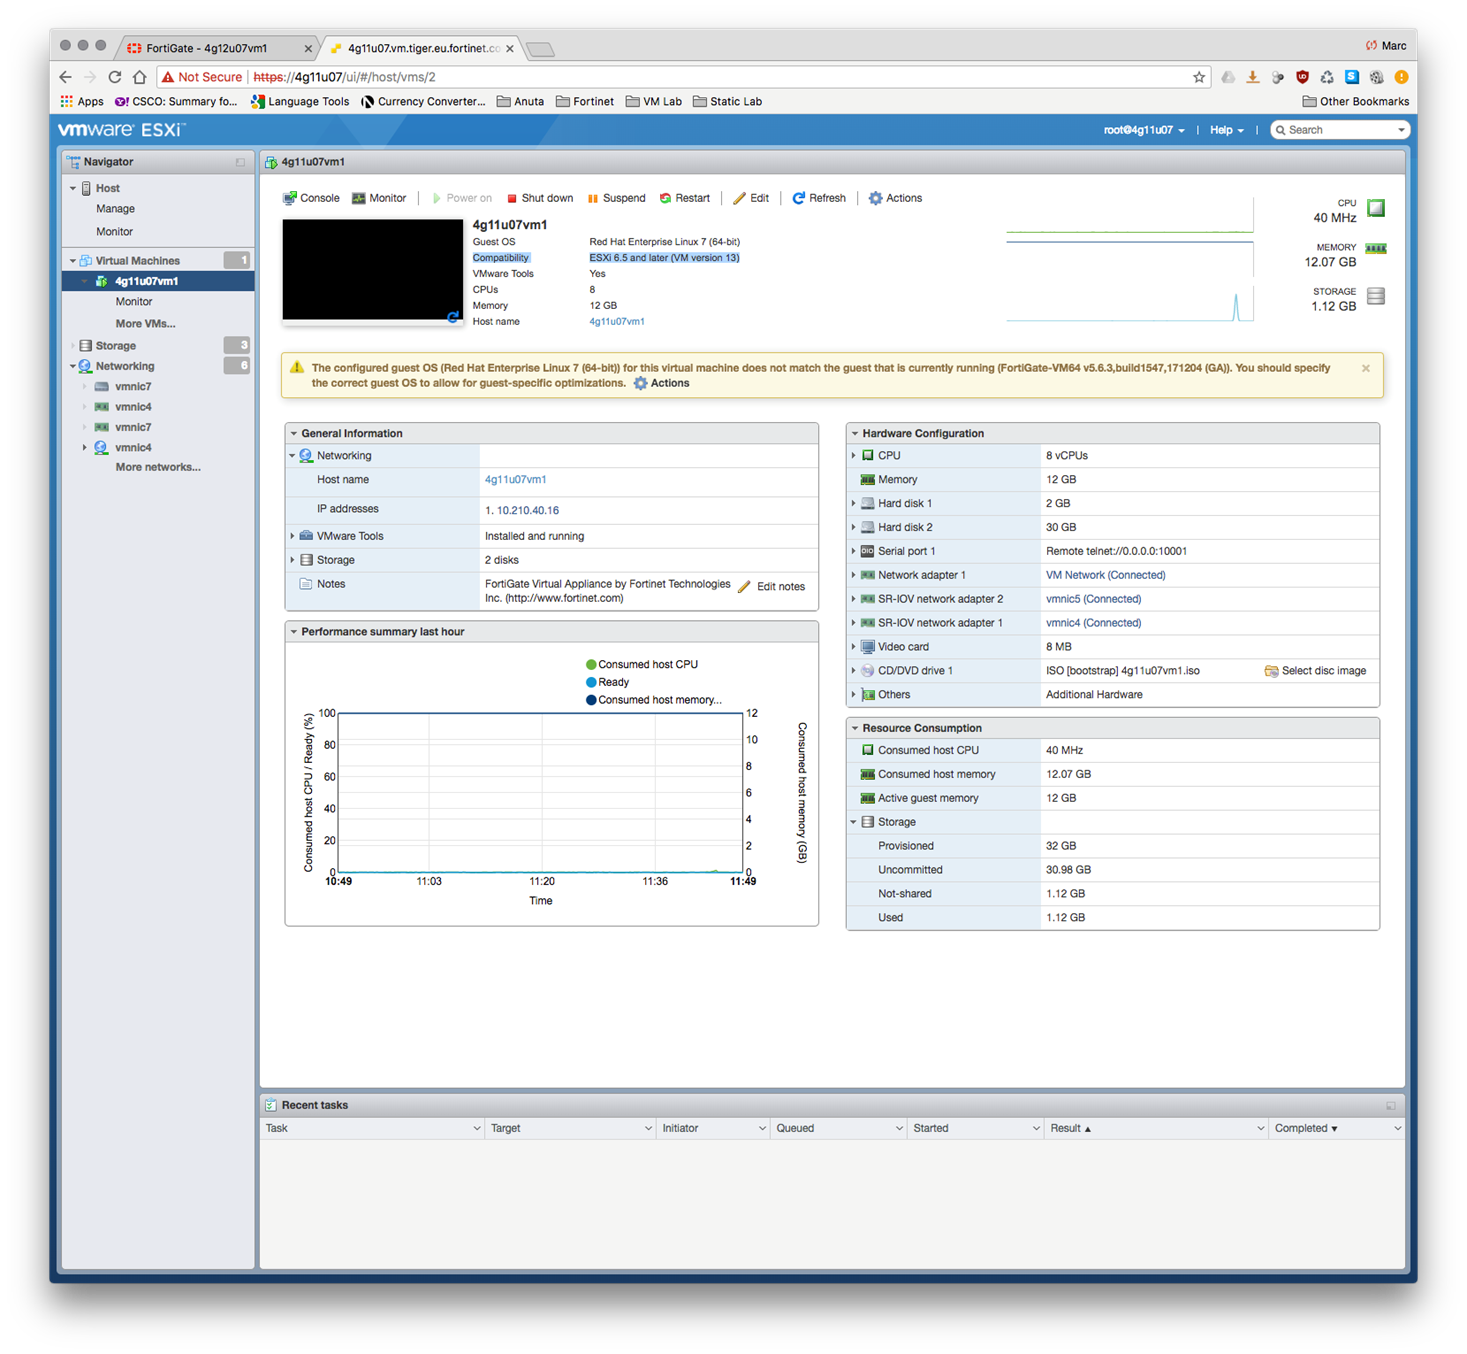Click the Refresh toolbar icon
The width and height of the screenshot is (1467, 1354).
pyautogui.click(x=819, y=198)
